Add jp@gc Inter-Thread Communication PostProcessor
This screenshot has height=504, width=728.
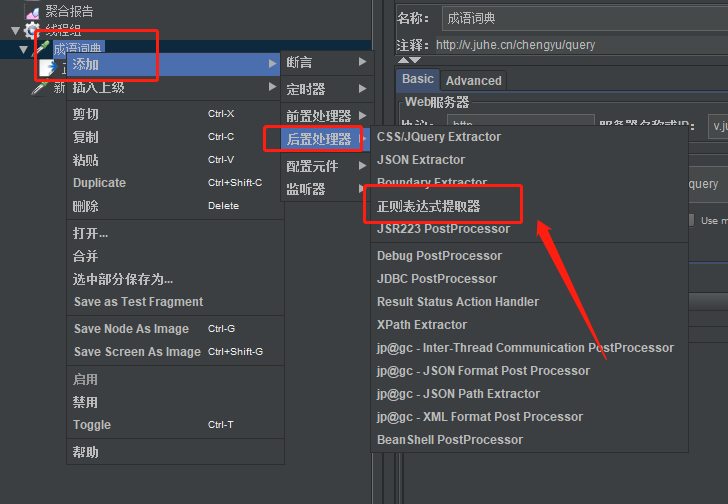529,348
